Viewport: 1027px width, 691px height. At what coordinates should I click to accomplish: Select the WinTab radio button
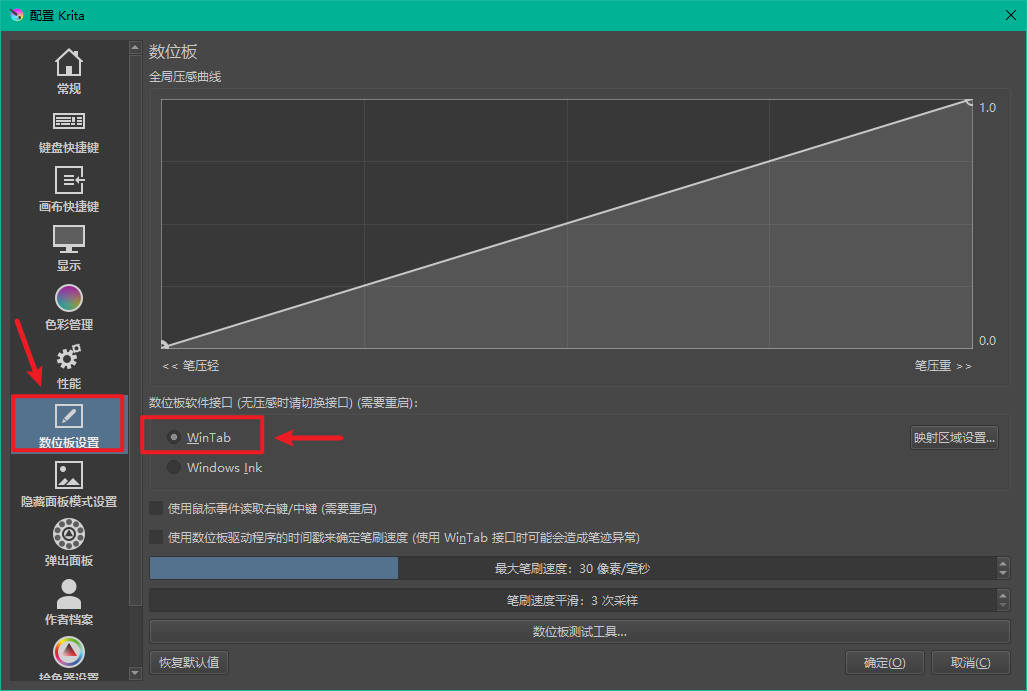[174, 437]
